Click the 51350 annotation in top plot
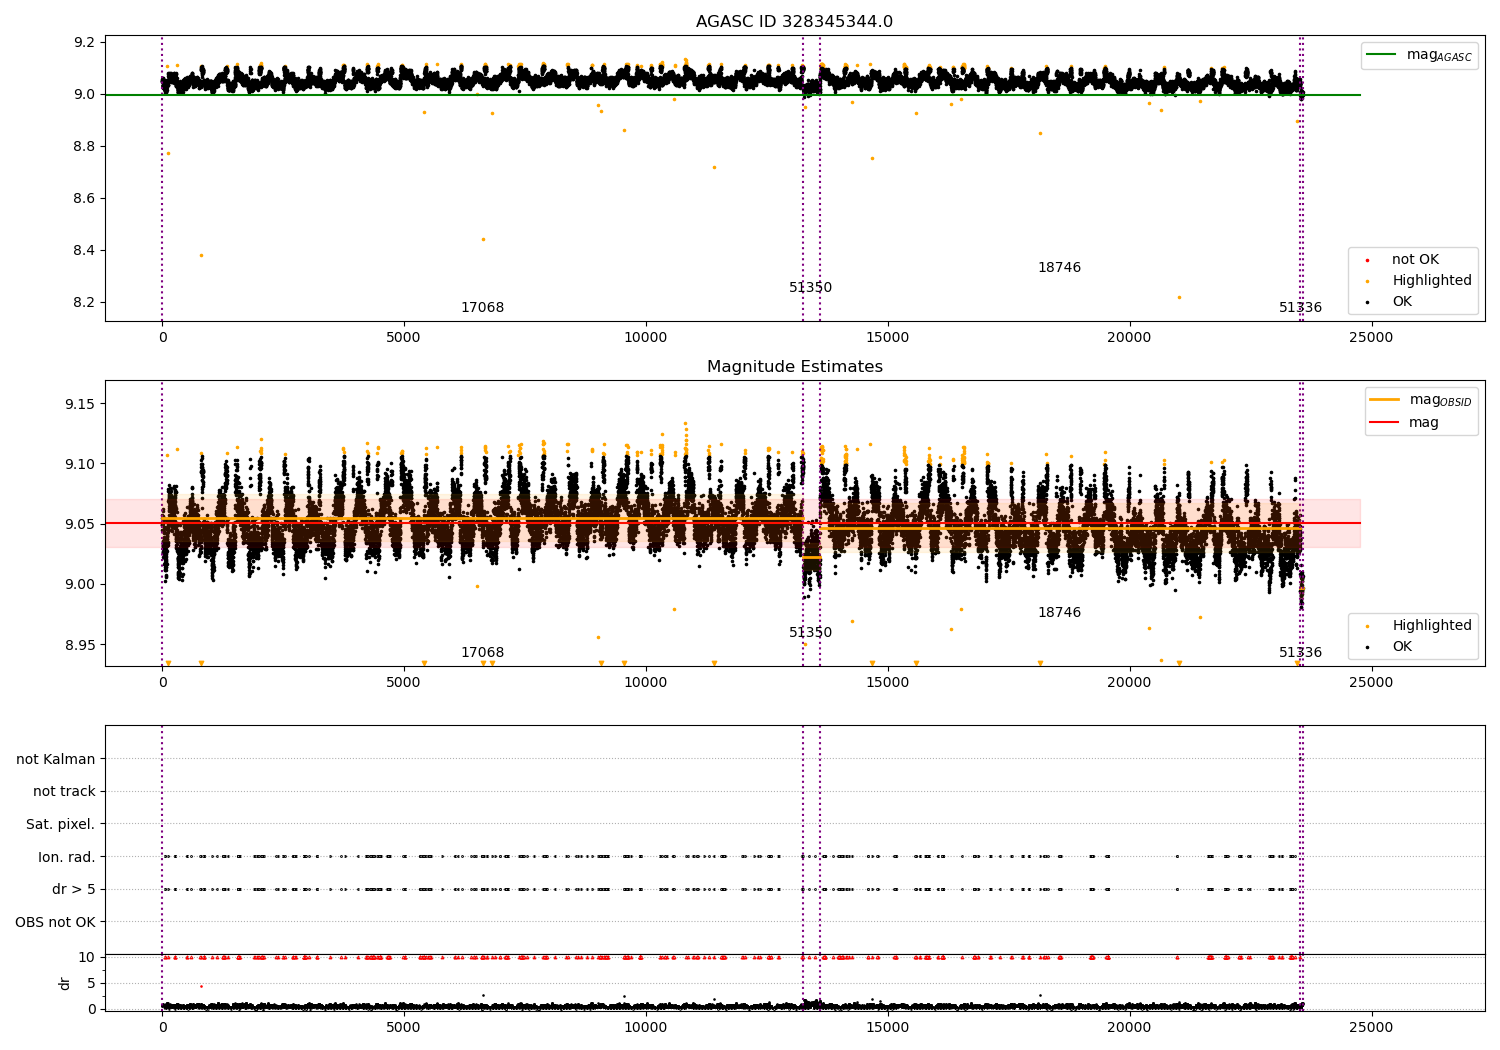Screen dimensions: 1500x1050 tap(810, 288)
